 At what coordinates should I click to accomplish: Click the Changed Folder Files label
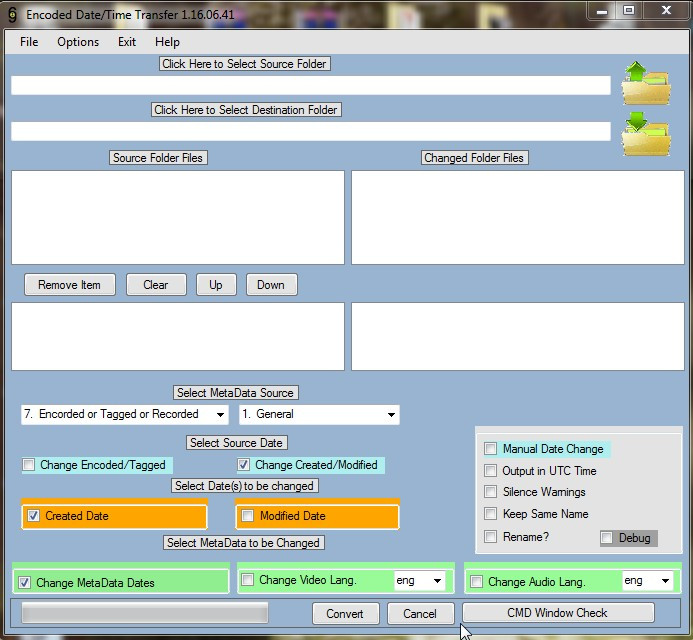pyautogui.click(x=474, y=158)
